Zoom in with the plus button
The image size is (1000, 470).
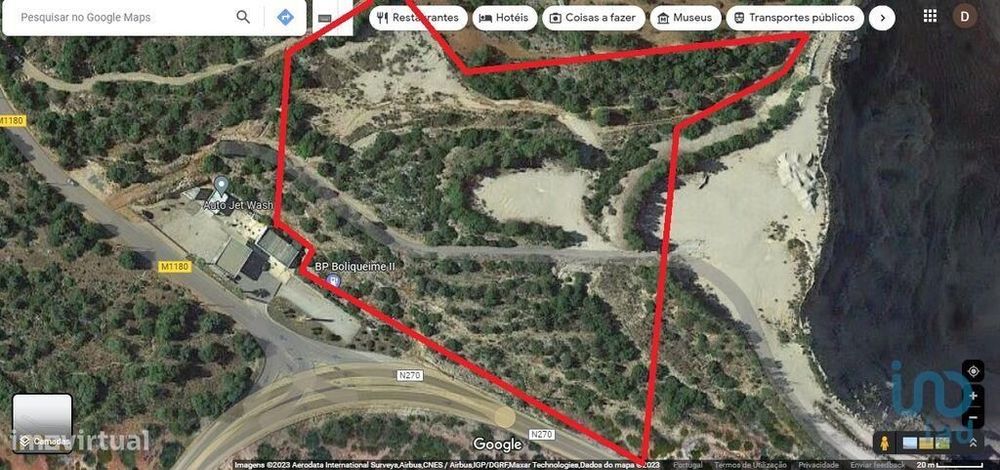tap(973, 396)
